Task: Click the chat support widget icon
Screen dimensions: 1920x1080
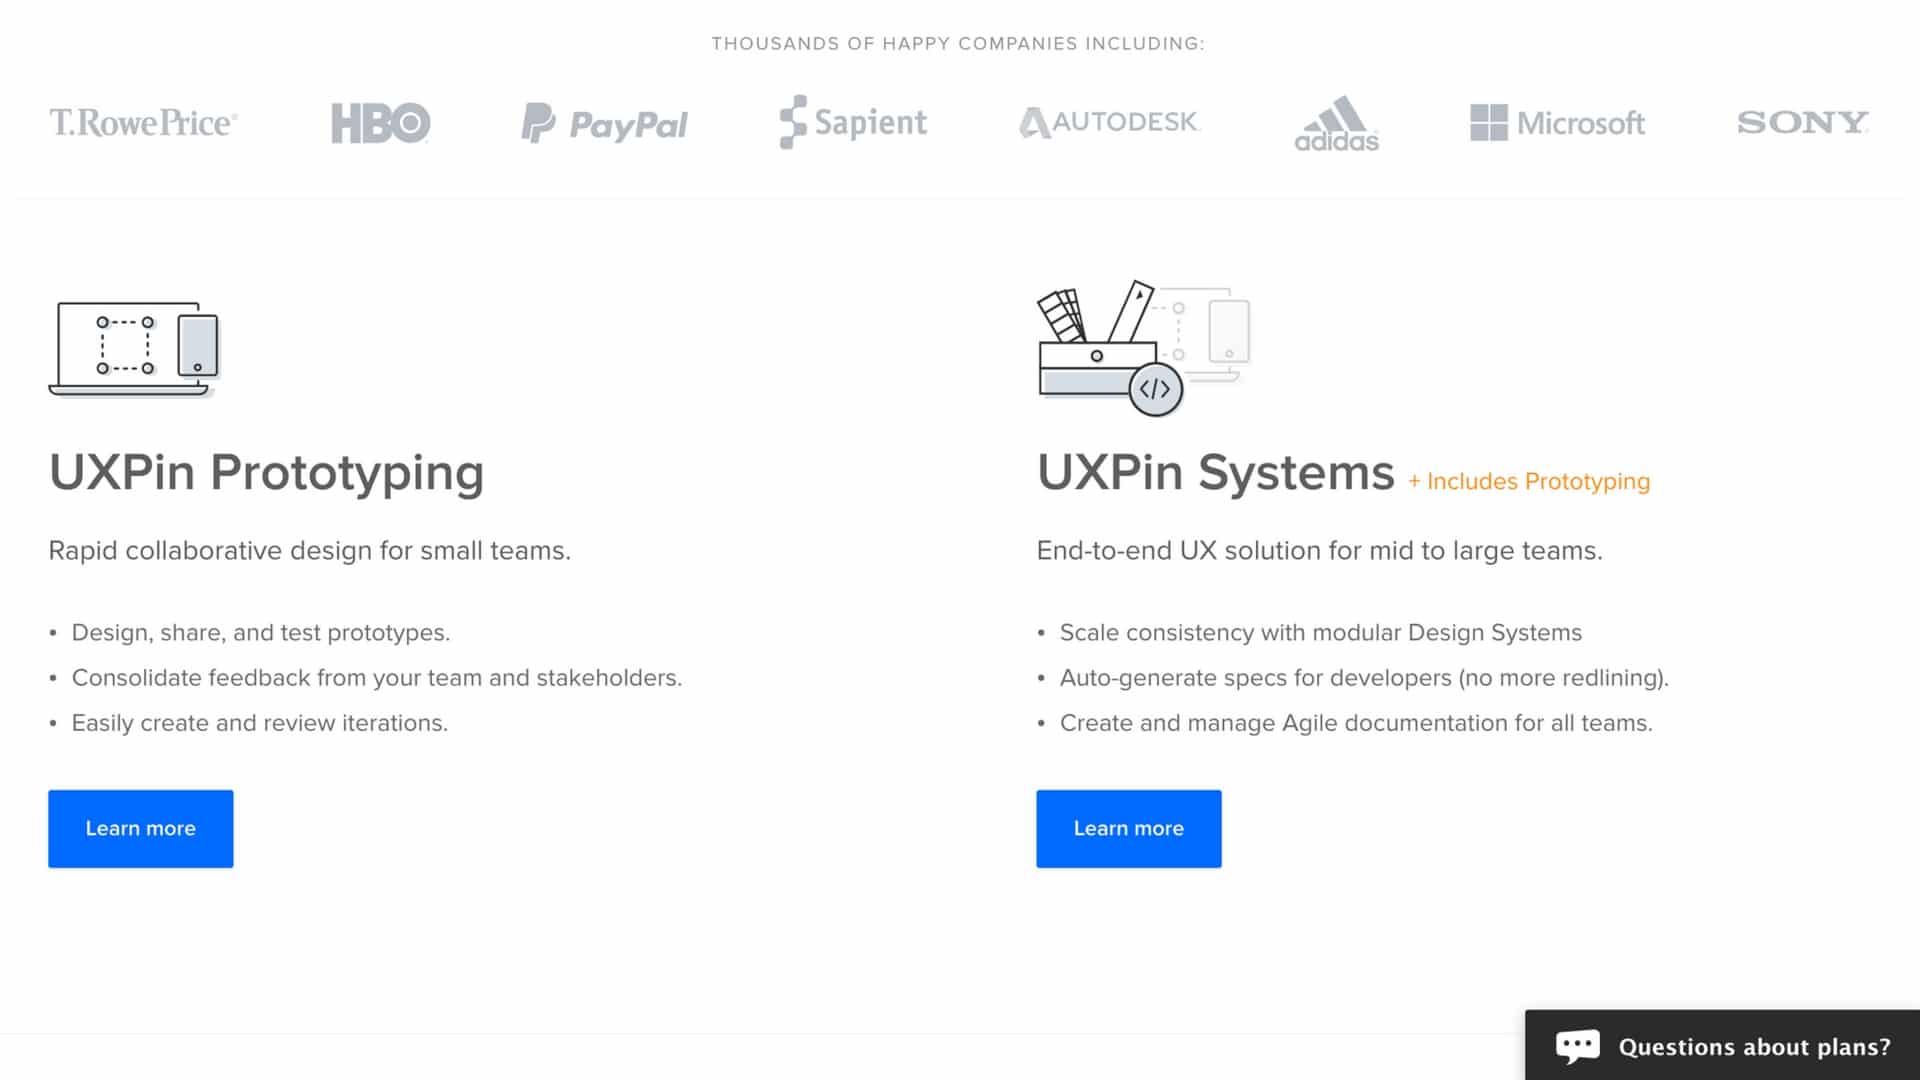Action: point(1578,1044)
